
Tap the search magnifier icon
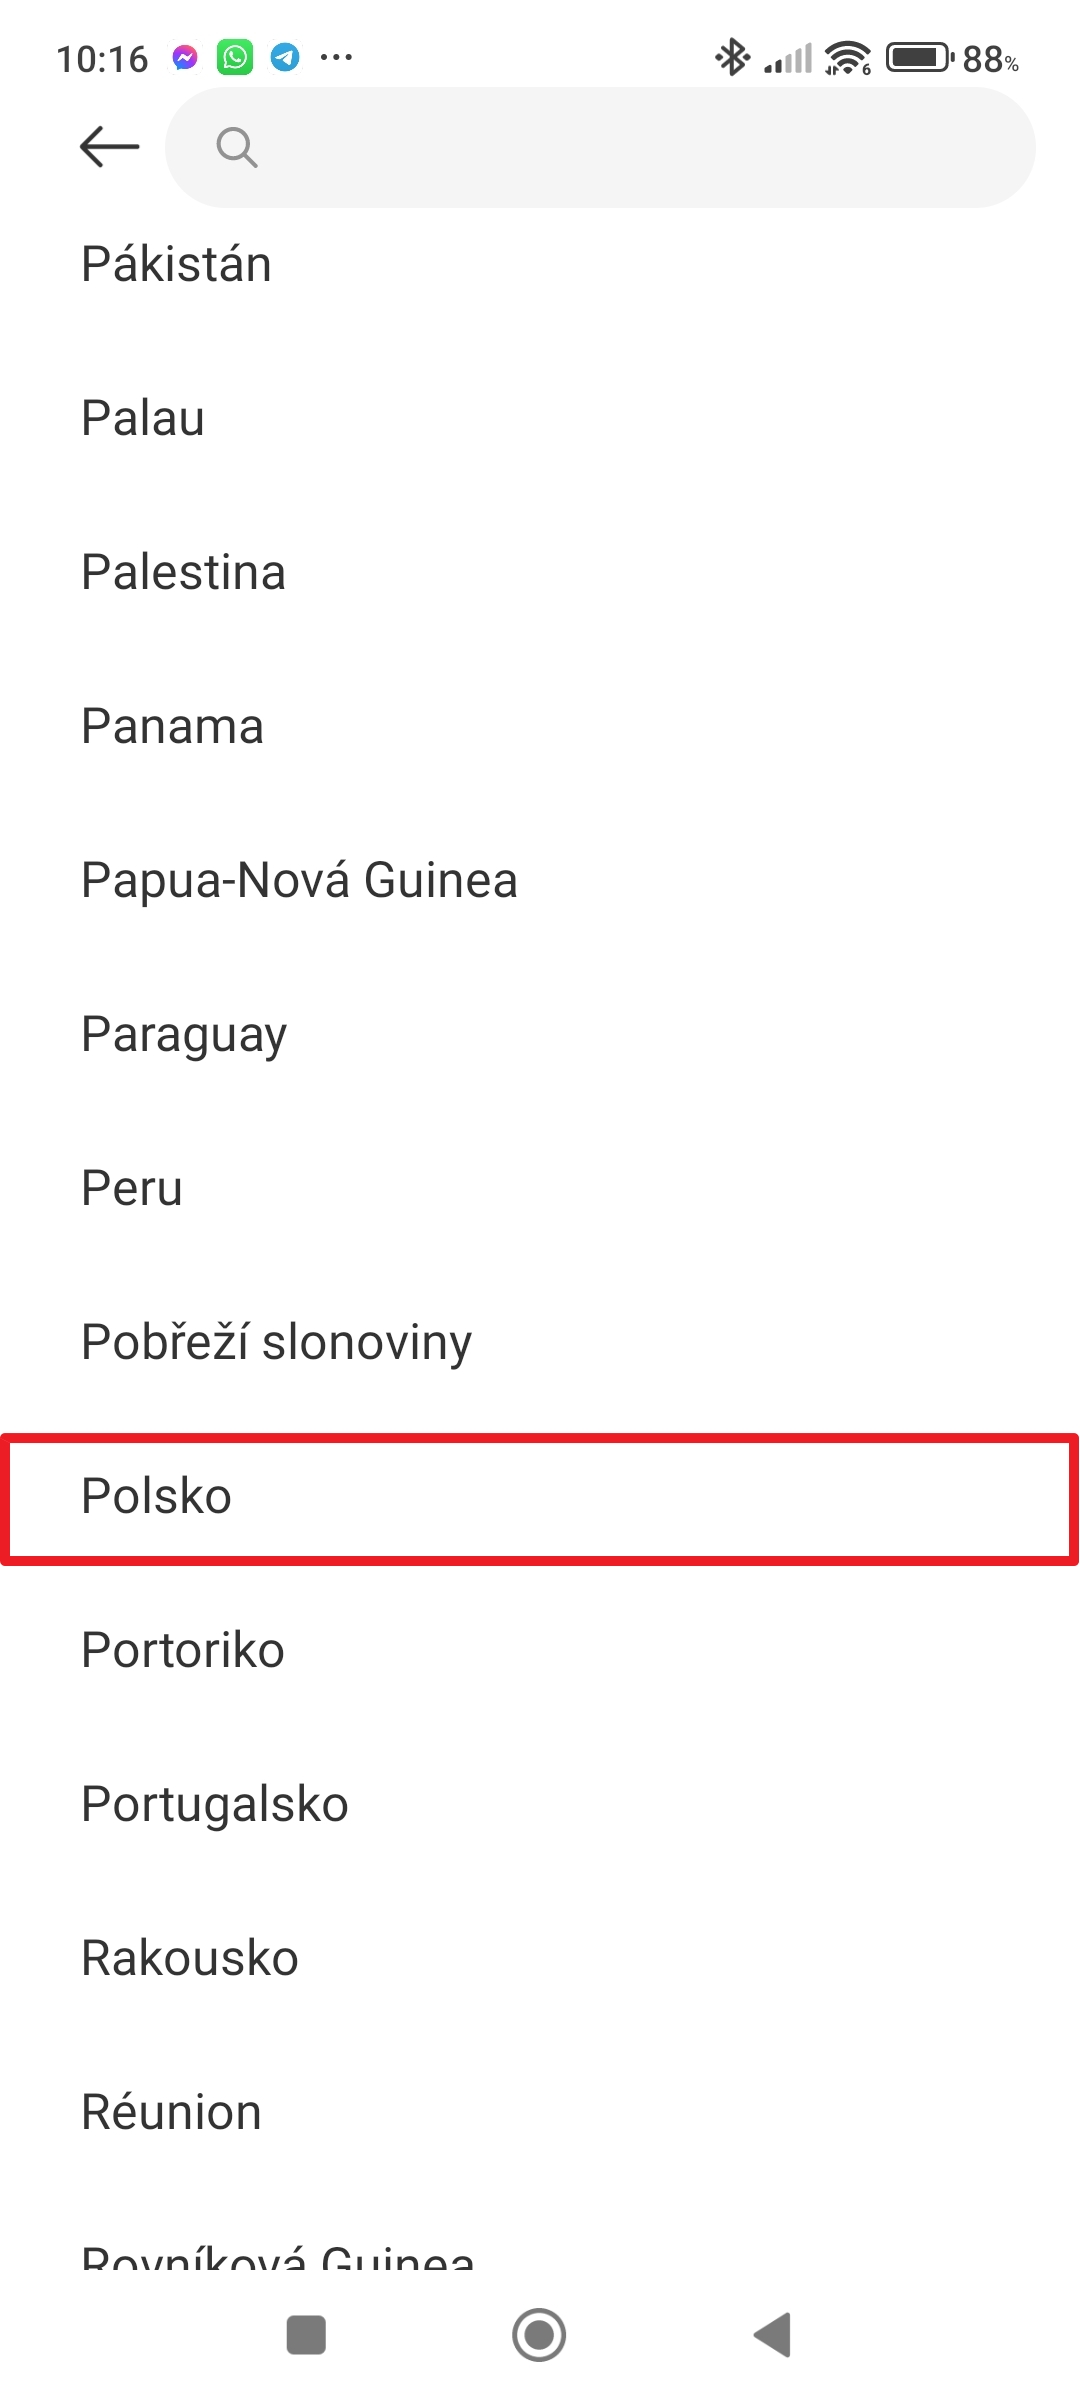click(x=237, y=148)
